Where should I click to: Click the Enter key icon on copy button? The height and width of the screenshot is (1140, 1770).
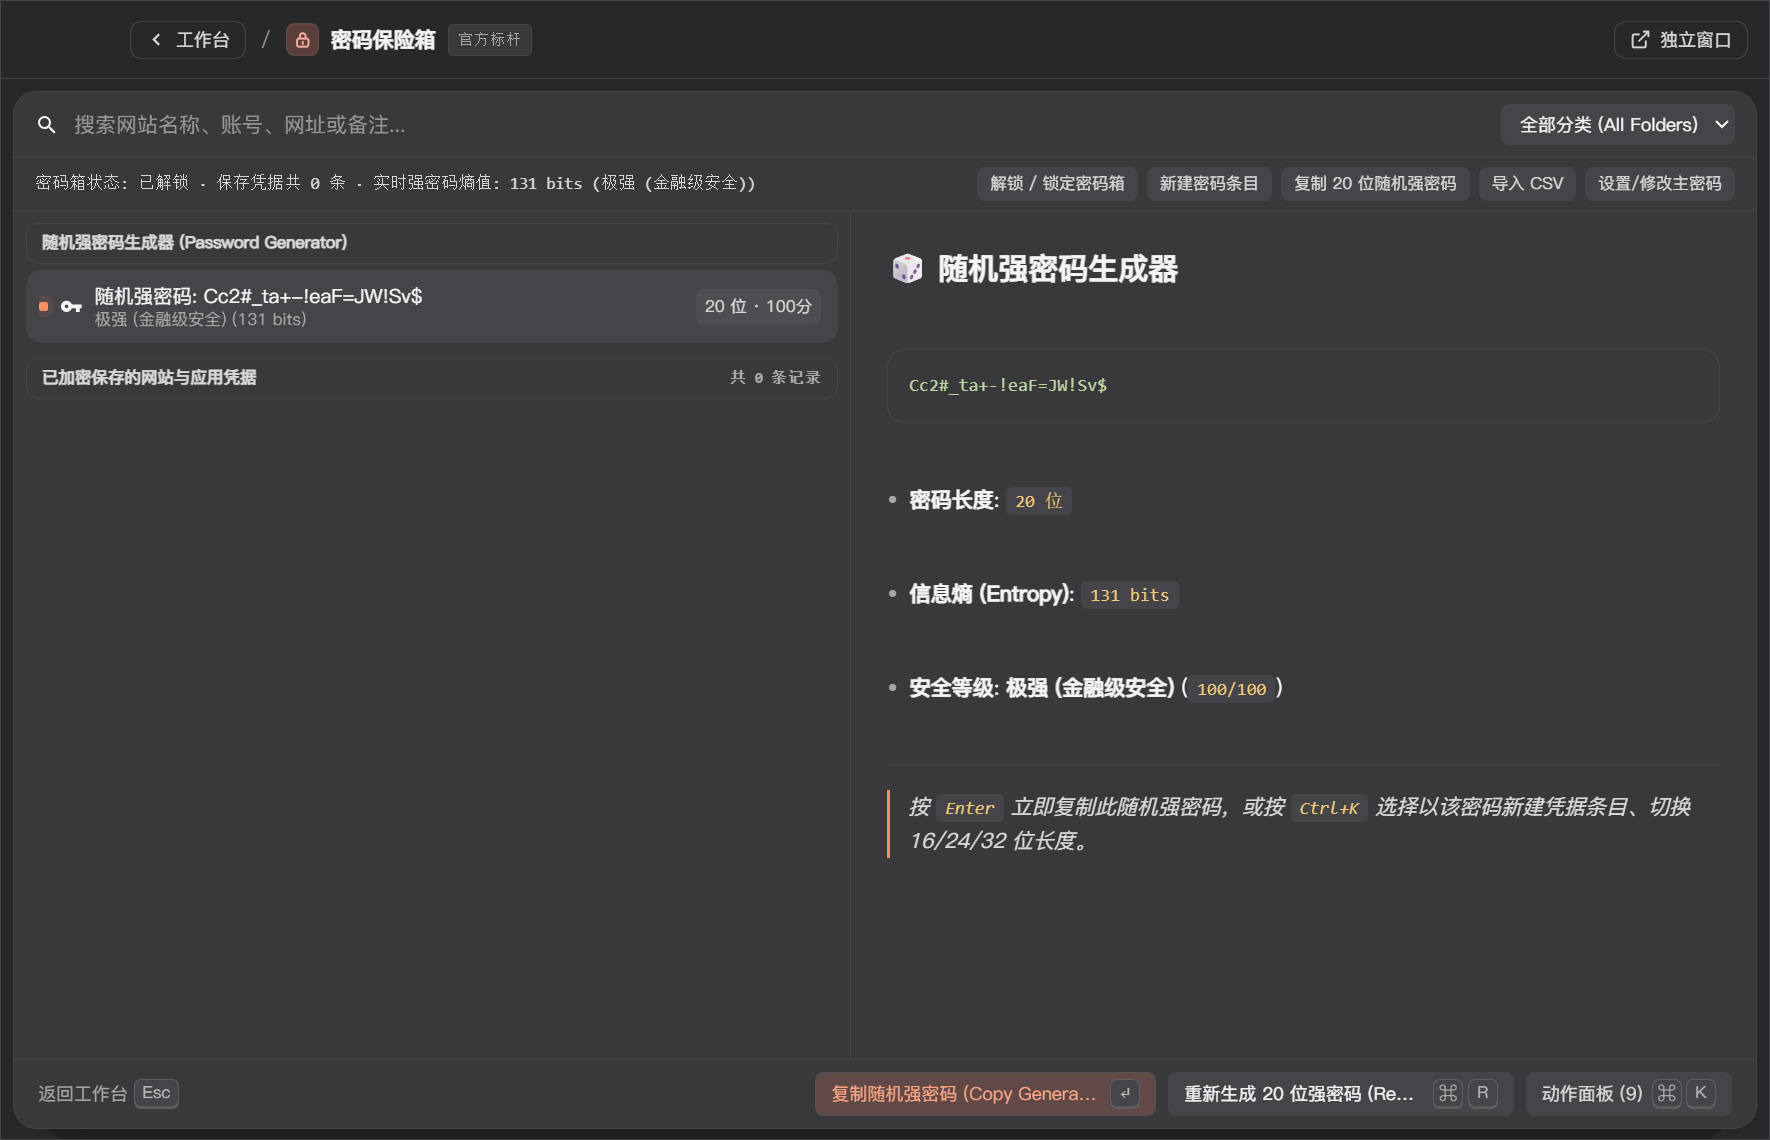[1125, 1094]
